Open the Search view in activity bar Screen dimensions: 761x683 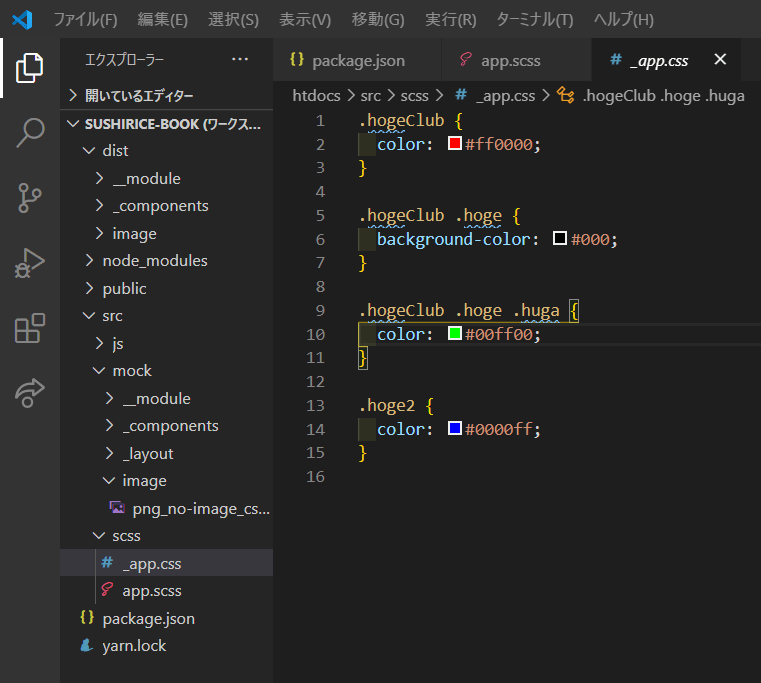click(30, 133)
